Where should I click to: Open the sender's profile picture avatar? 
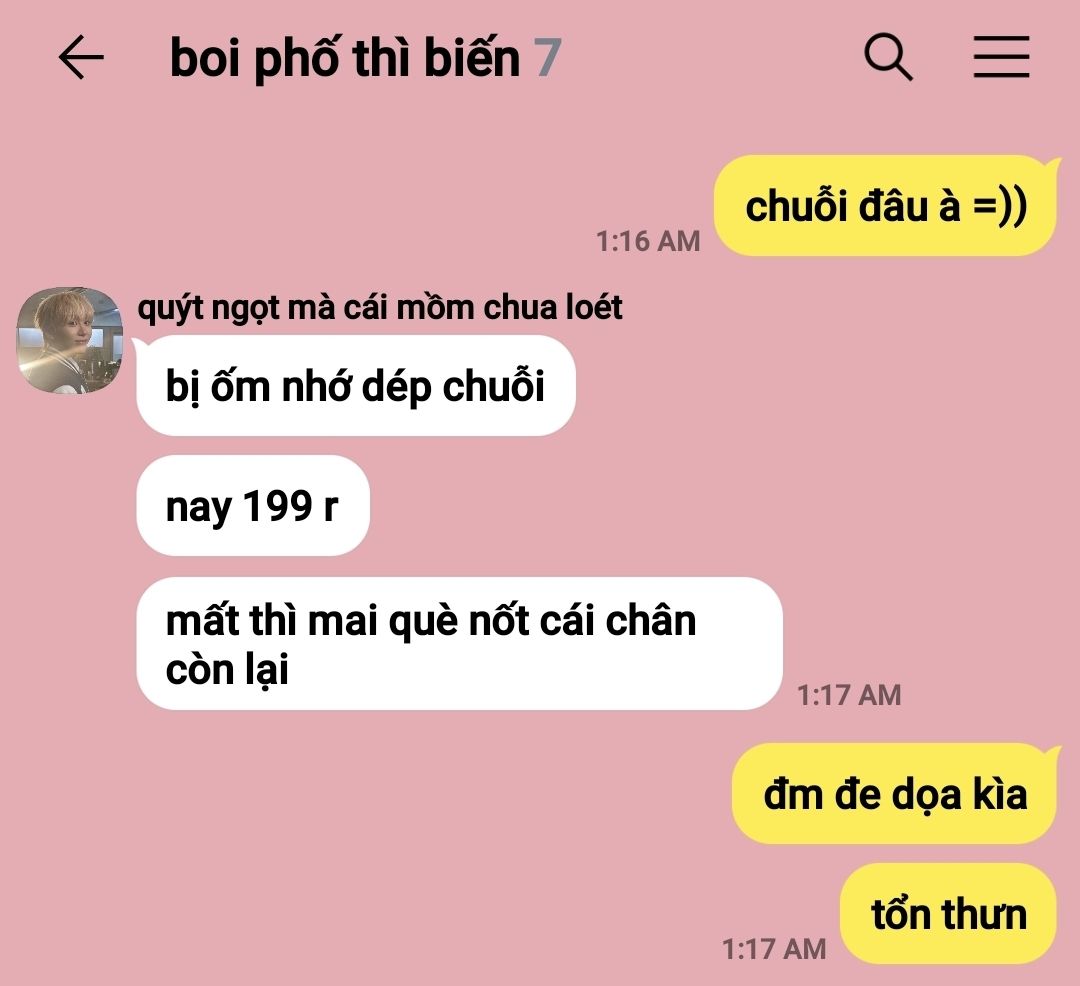[x=70, y=340]
